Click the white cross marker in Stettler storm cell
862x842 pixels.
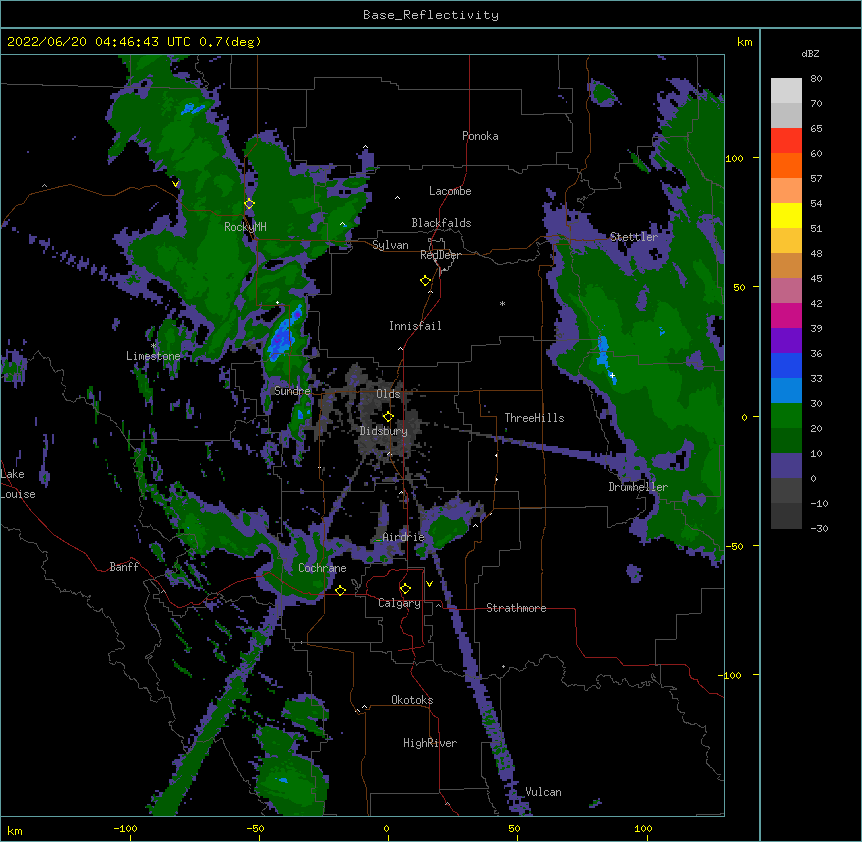click(x=612, y=376)
